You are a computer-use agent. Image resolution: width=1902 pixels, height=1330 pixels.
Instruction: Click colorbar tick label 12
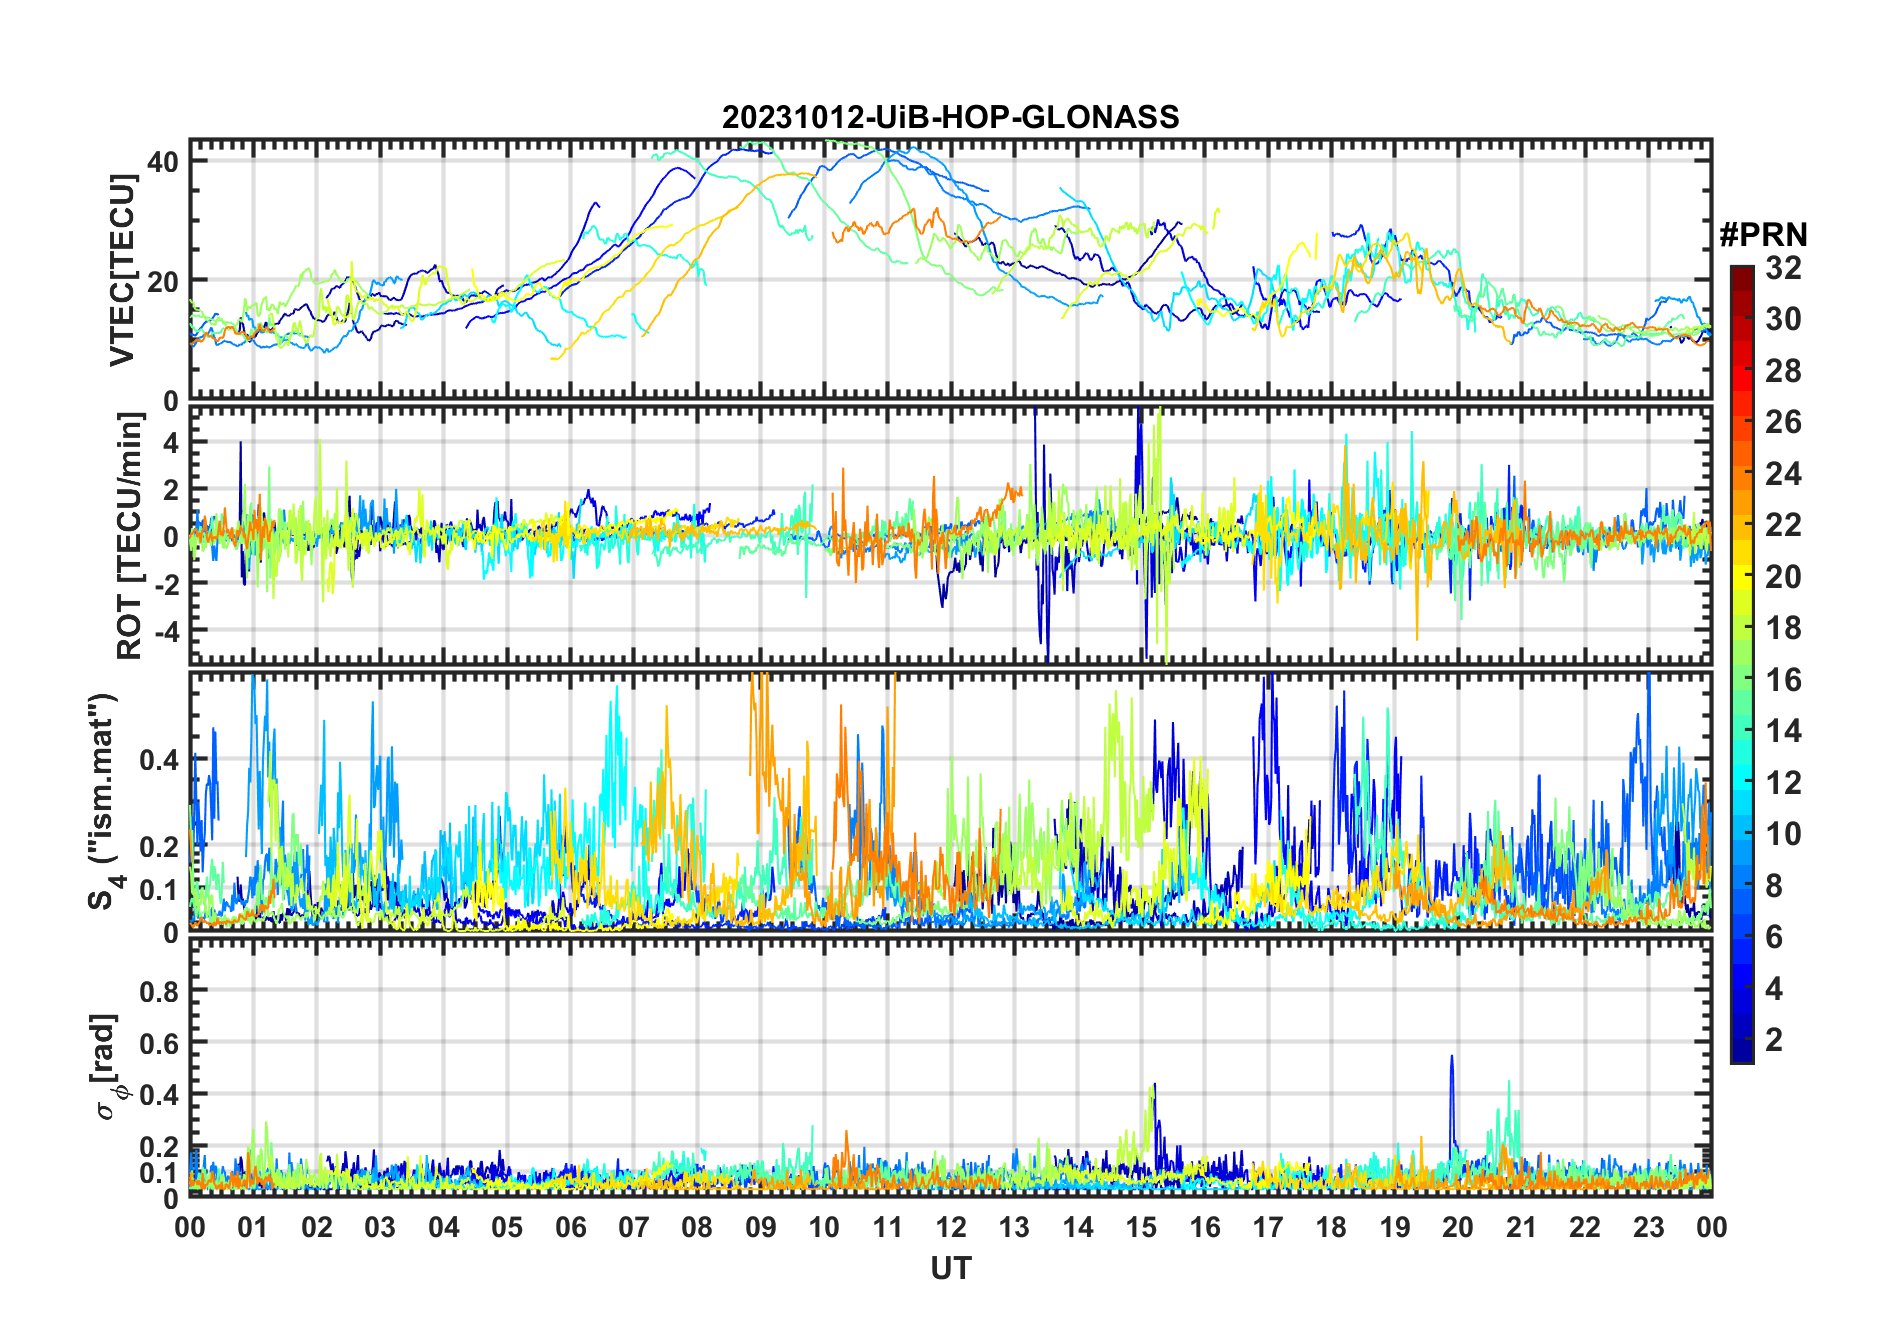(x=1783, y=782)
